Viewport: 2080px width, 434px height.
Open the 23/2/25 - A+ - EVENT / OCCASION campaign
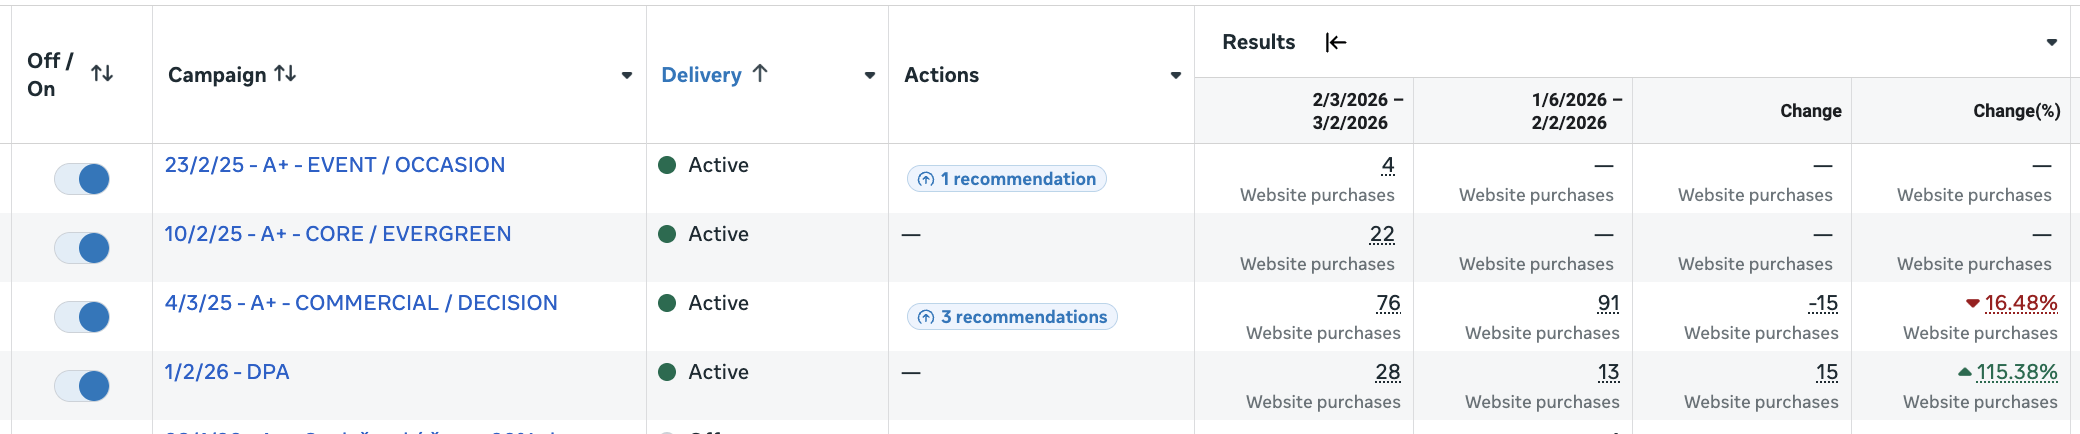point(335,165)
